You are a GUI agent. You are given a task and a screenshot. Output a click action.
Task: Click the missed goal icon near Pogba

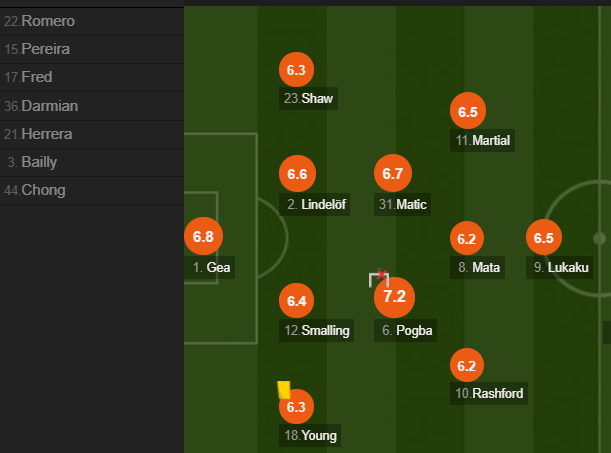[379, 278]
